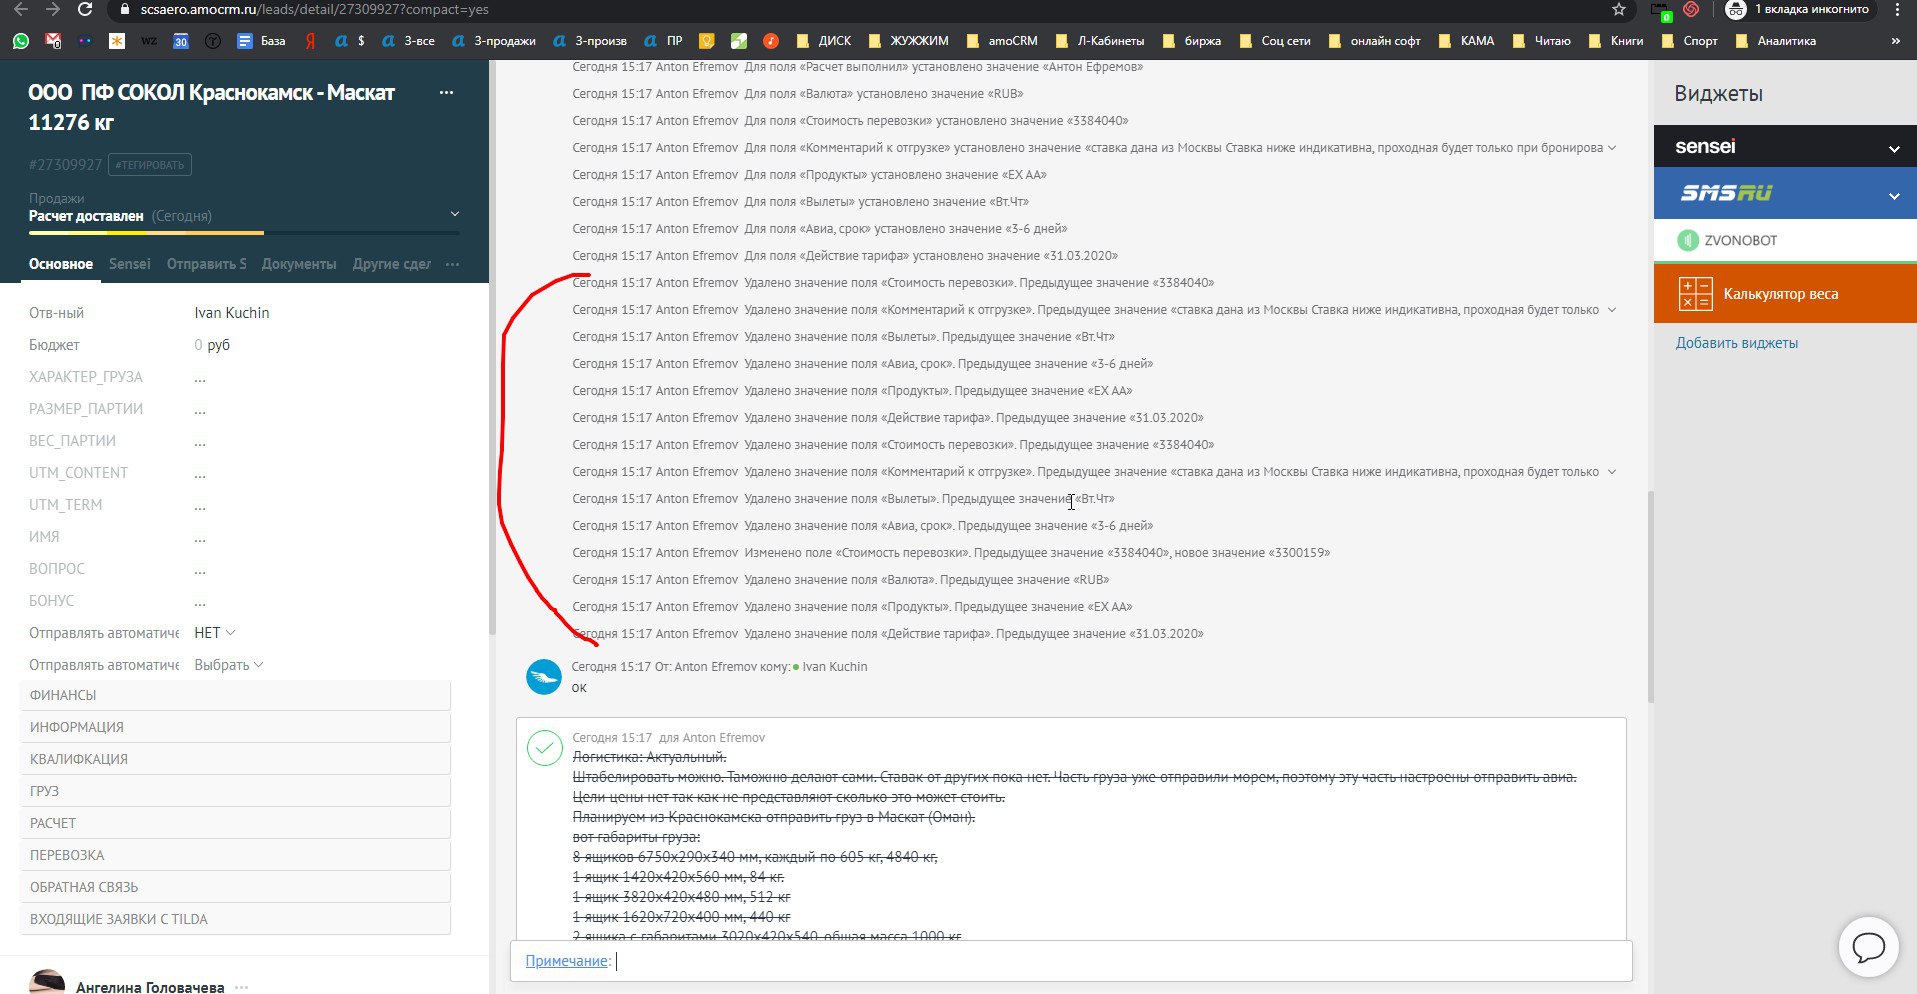
Task: Open the WhatsApp bookmark icon
Action: click(21, 41)
